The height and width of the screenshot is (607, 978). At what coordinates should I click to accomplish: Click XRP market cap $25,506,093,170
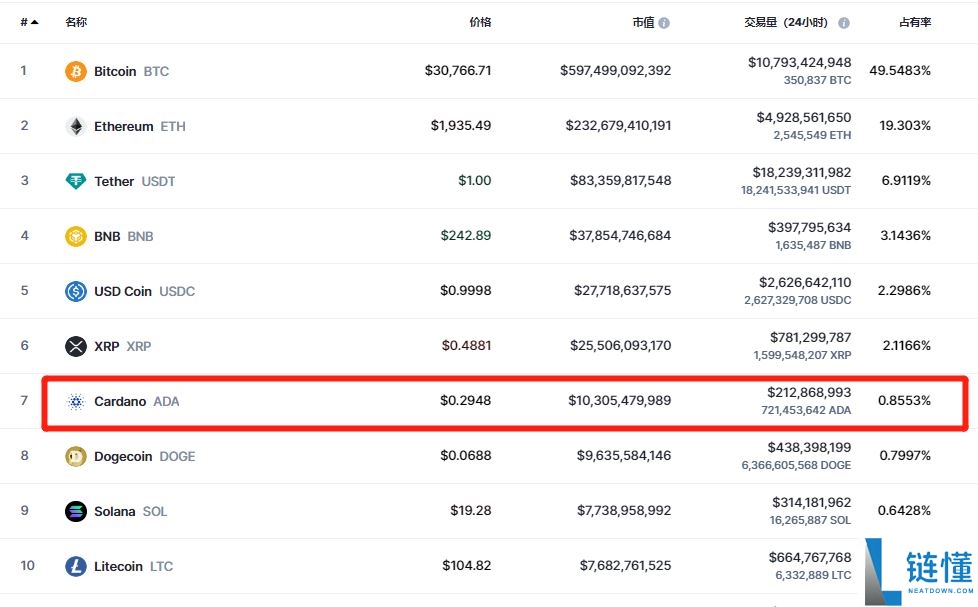[x=621, y=345]
